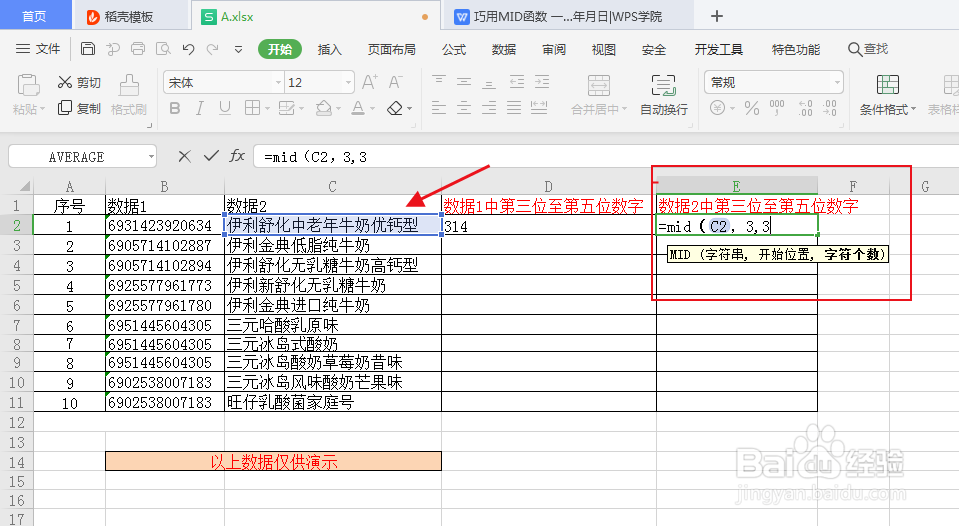Apply thousands separator format
The height and width of the screenshot is (526, 959).
tap(777, 109)
